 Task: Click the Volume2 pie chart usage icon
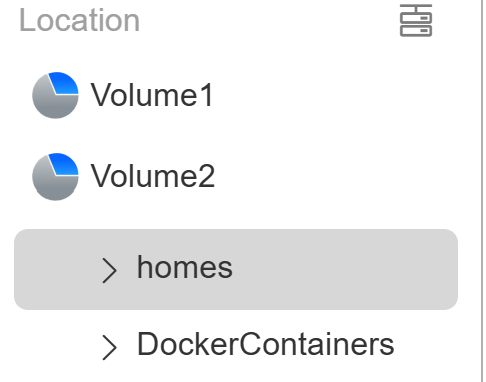(x=55, y=177)
